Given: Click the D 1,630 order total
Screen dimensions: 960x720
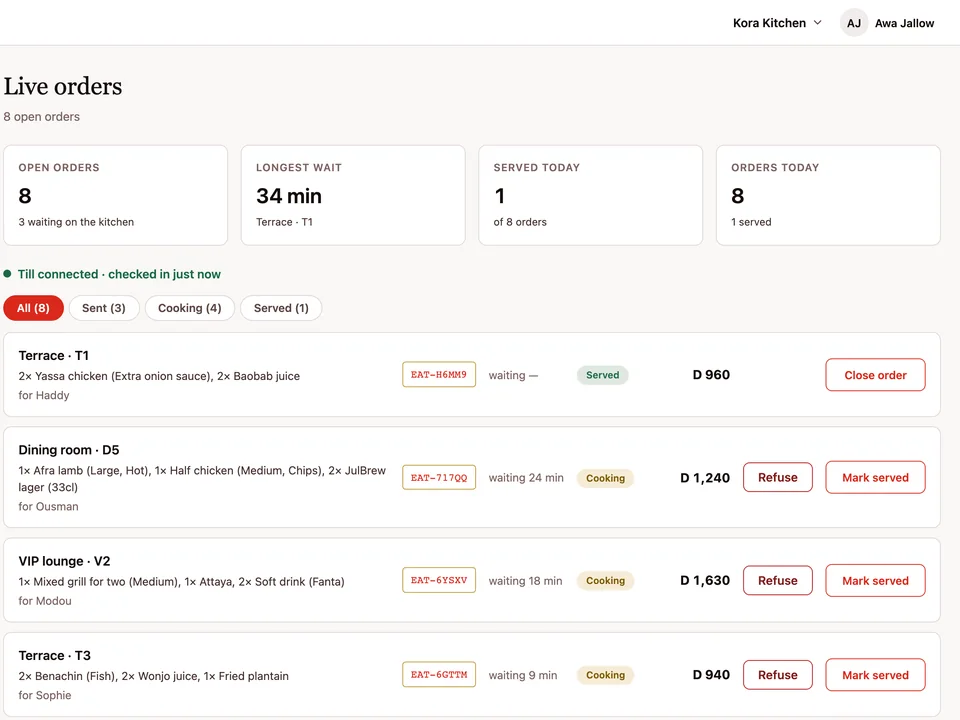Looking at the screenshot, I should [x=705, y=580].
